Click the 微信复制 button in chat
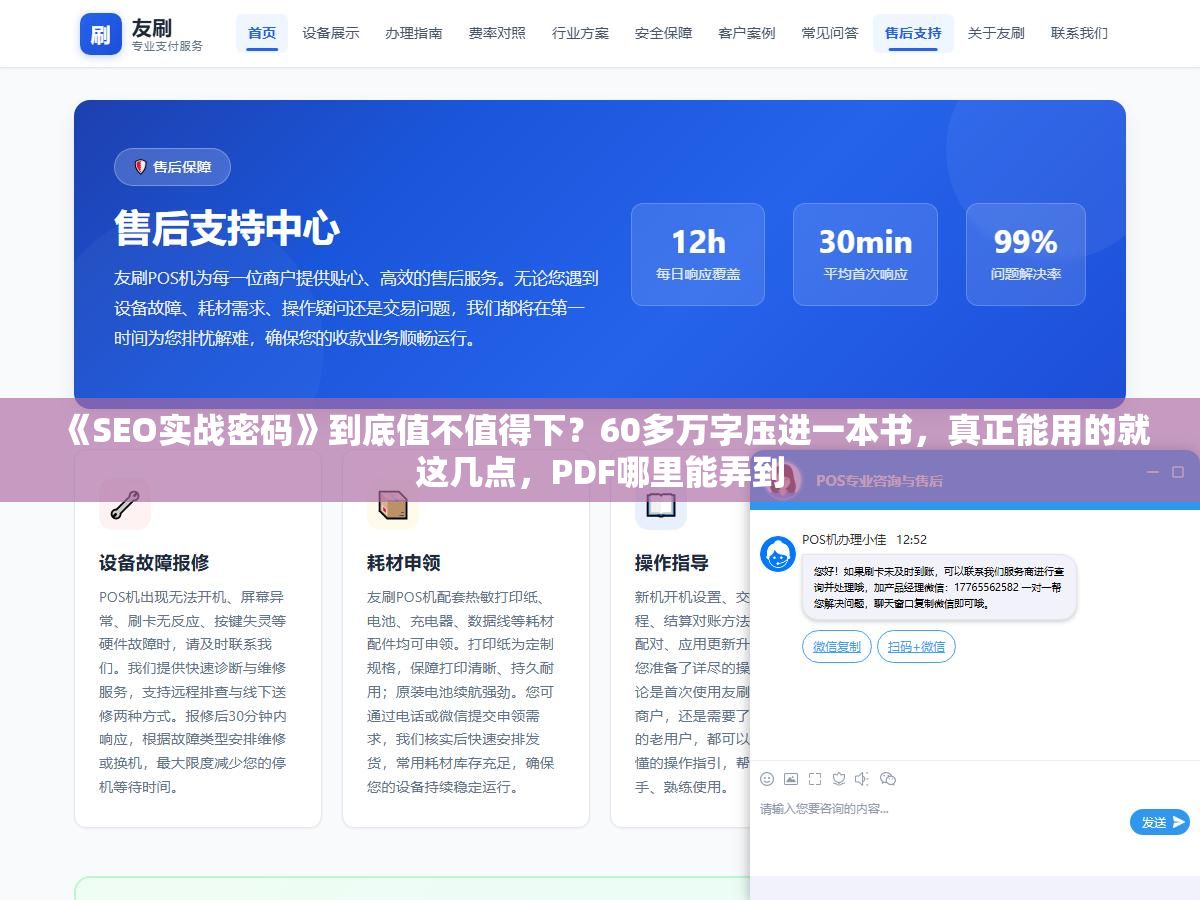The width and height of the screenshot is (1200, 900). pyautogui.click(x=837, y=647)
